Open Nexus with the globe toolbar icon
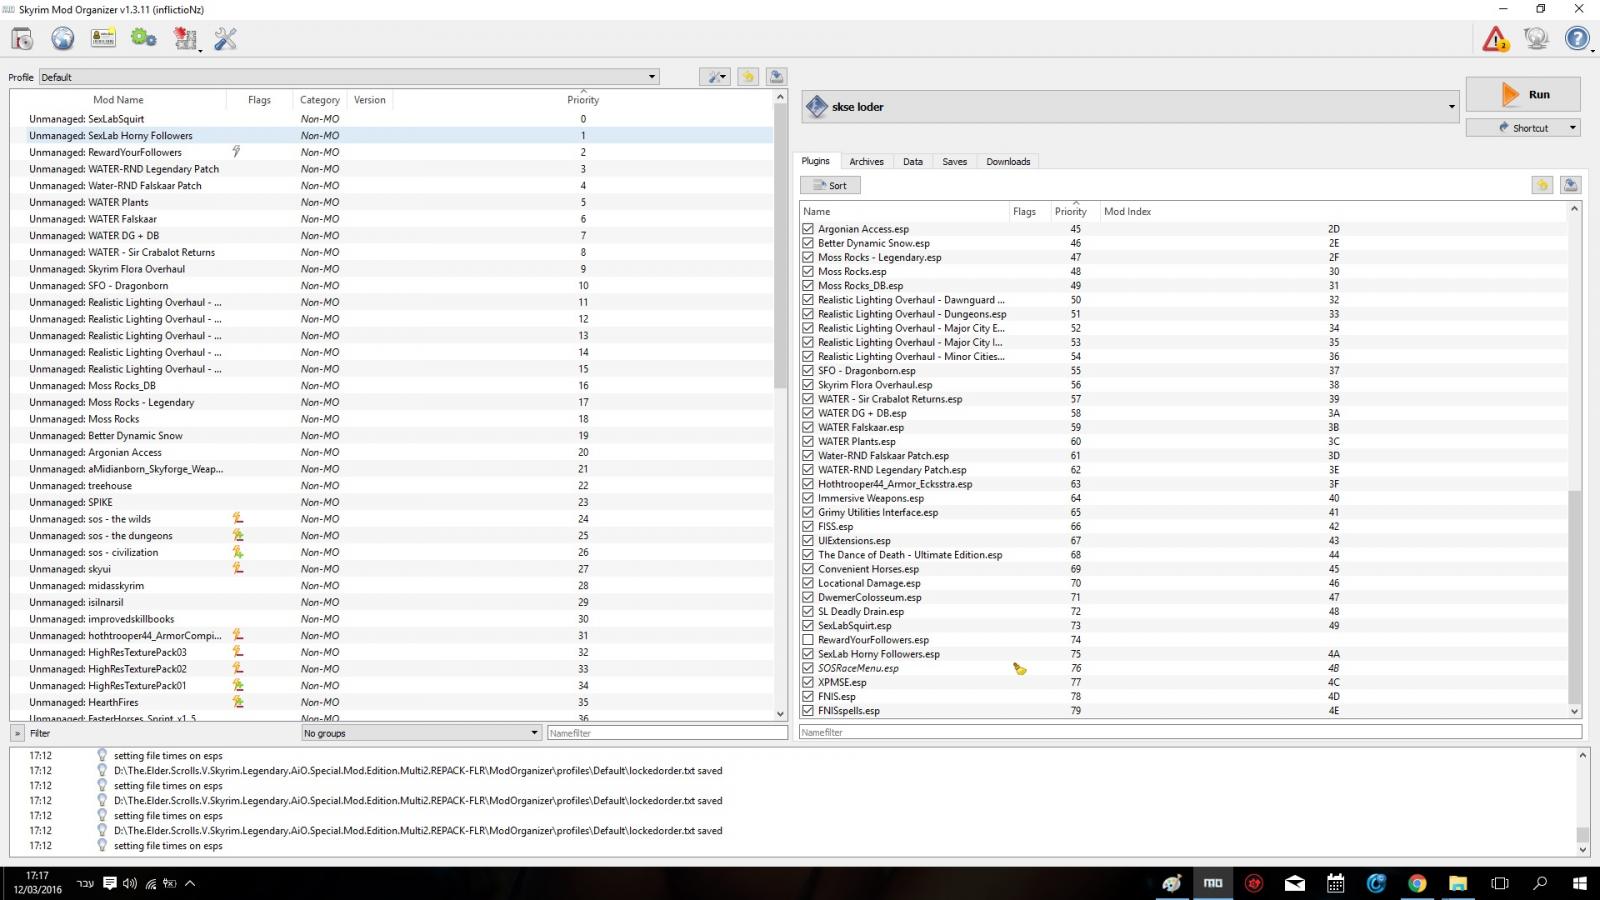 tap(63, 39)
